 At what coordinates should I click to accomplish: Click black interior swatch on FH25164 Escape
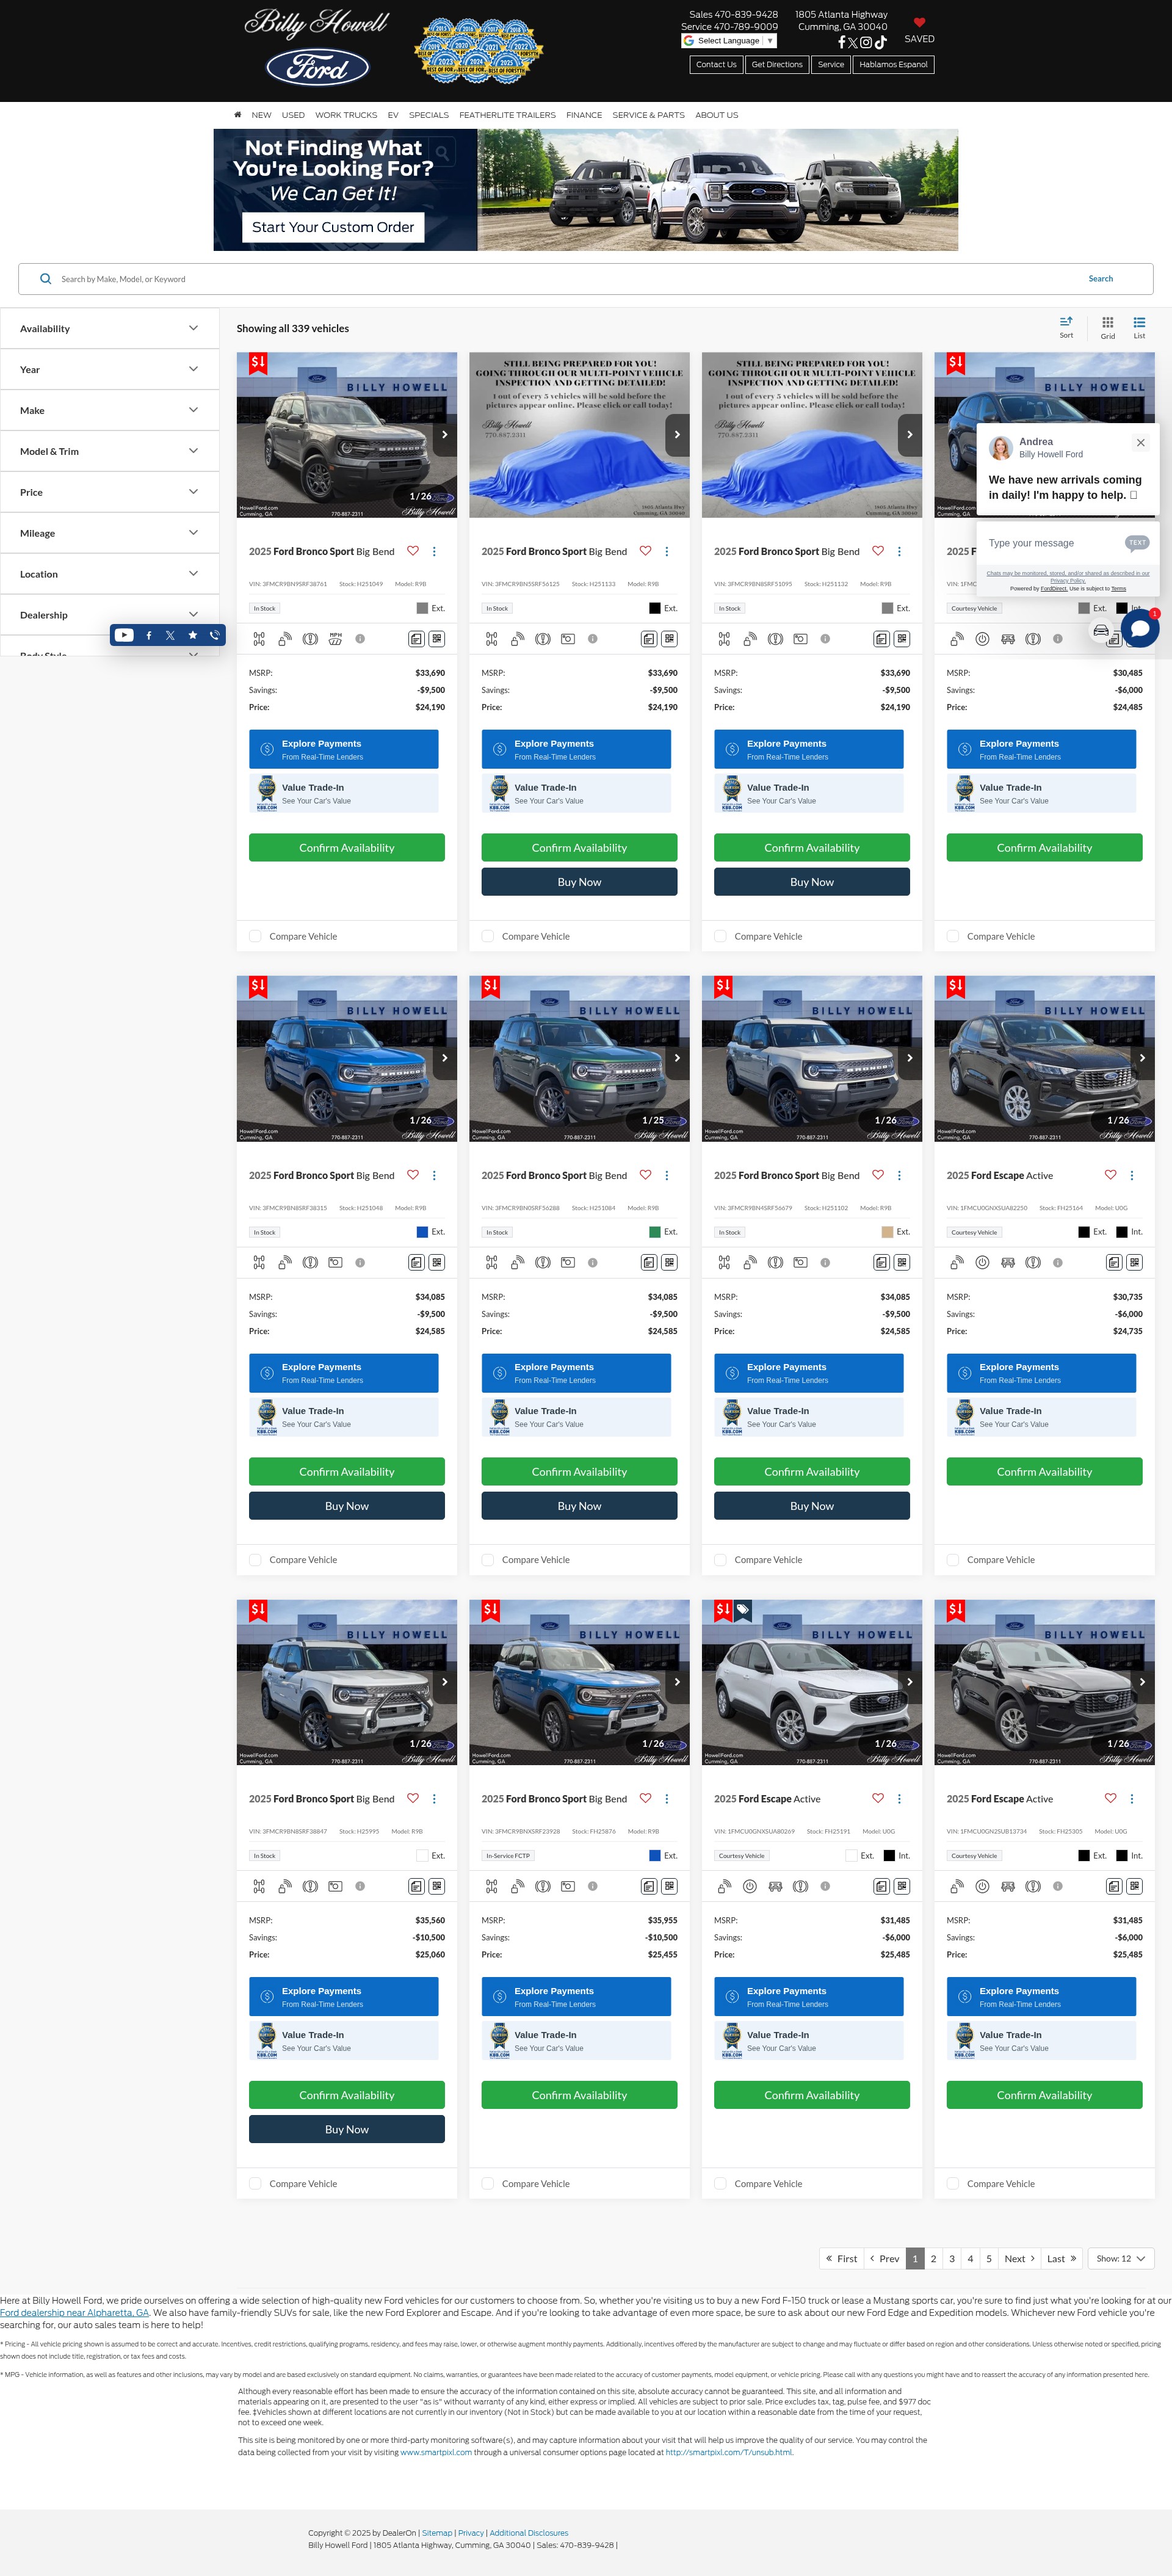click(x=1122, y=1232)
